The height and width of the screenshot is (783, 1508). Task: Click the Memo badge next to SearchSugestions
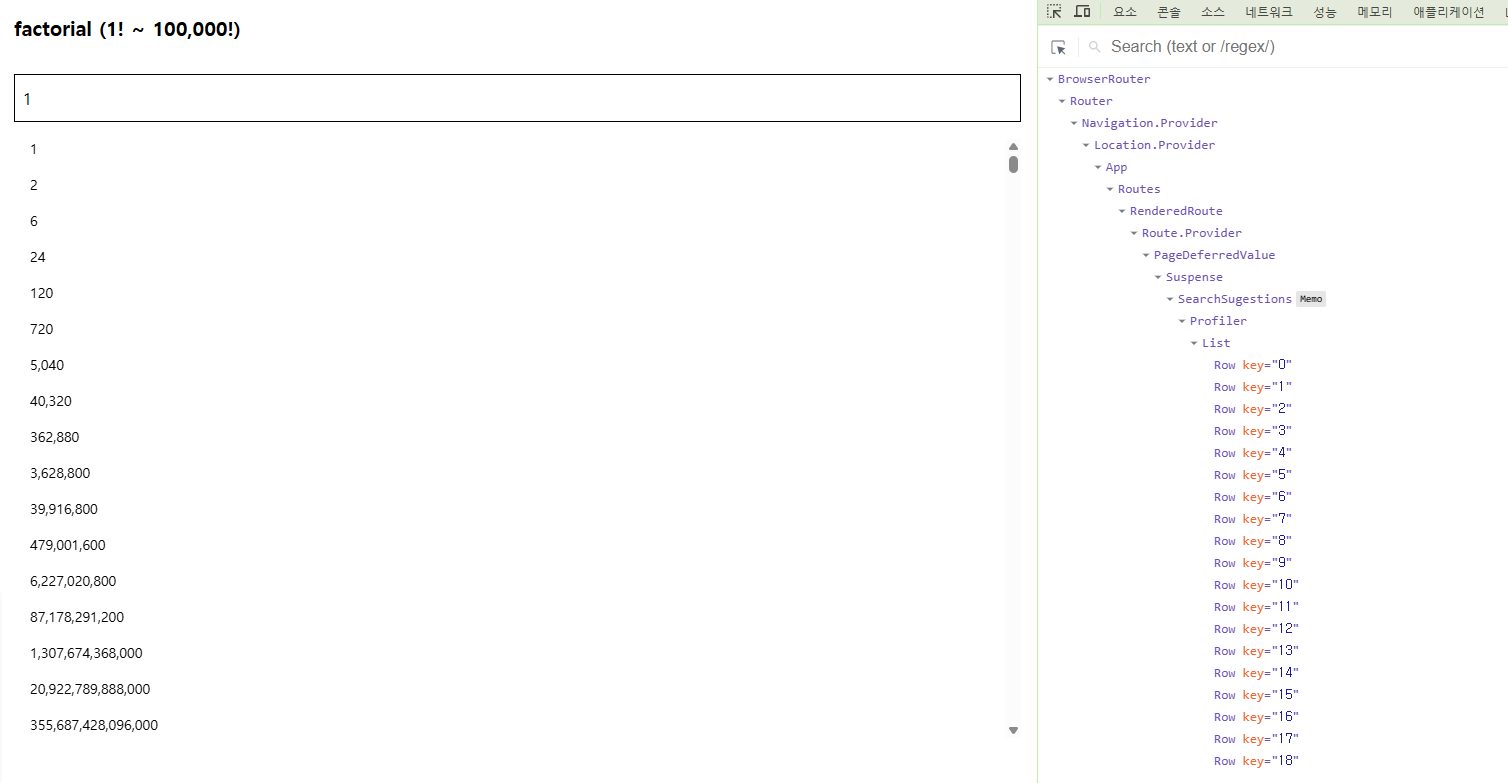point(1311,299)
